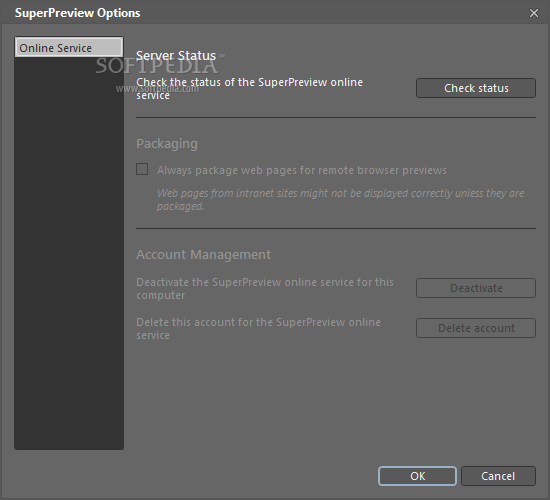Click the Server Status heading

pyautogui.click(x=176, y=56)
